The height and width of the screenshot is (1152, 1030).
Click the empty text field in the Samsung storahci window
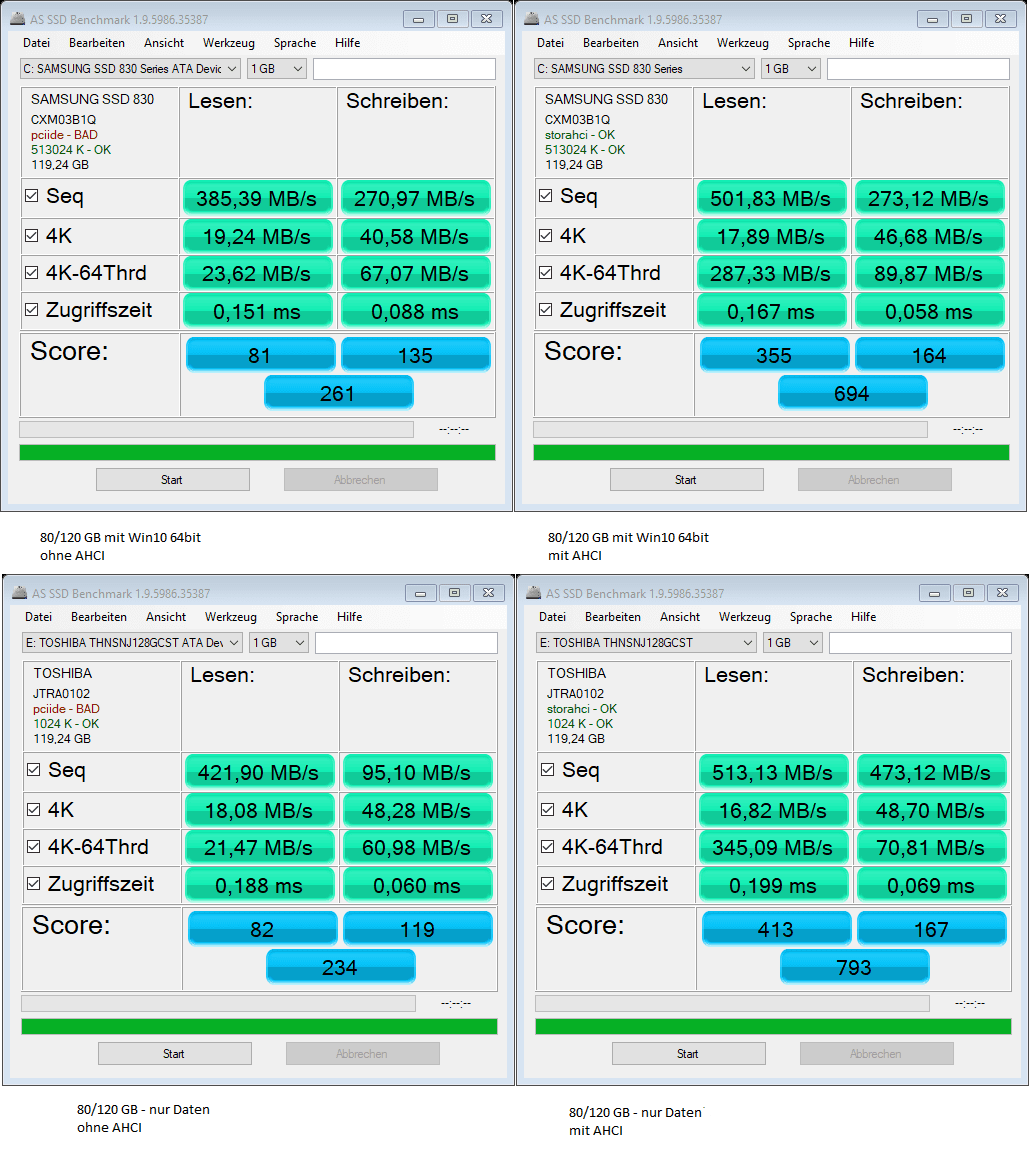pos(918,69)
